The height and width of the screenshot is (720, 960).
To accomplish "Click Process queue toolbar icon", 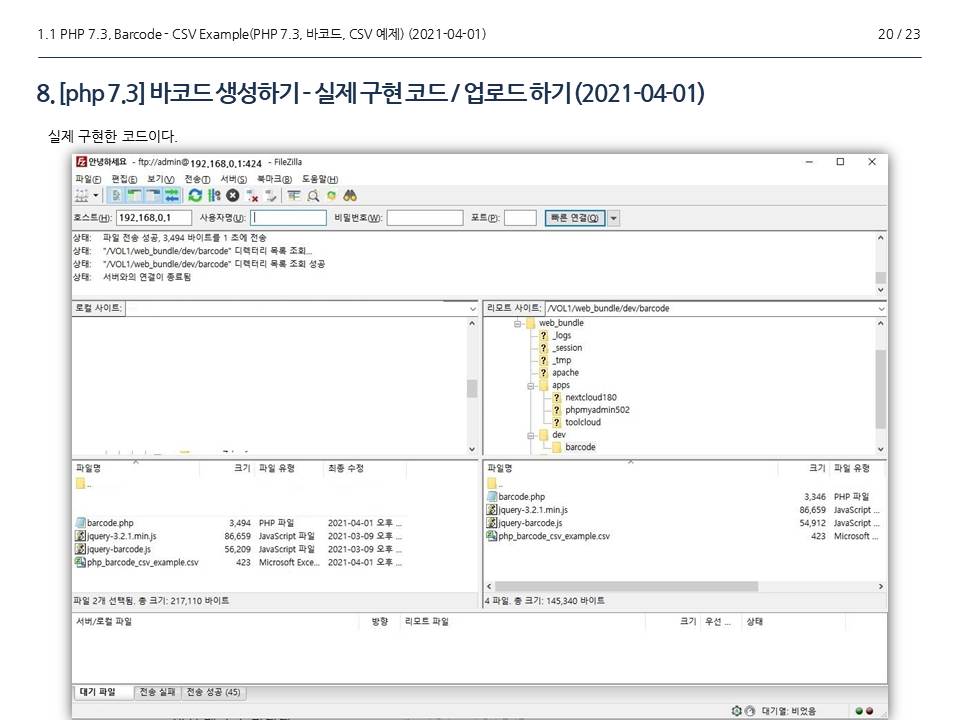I will click(214, 196).
